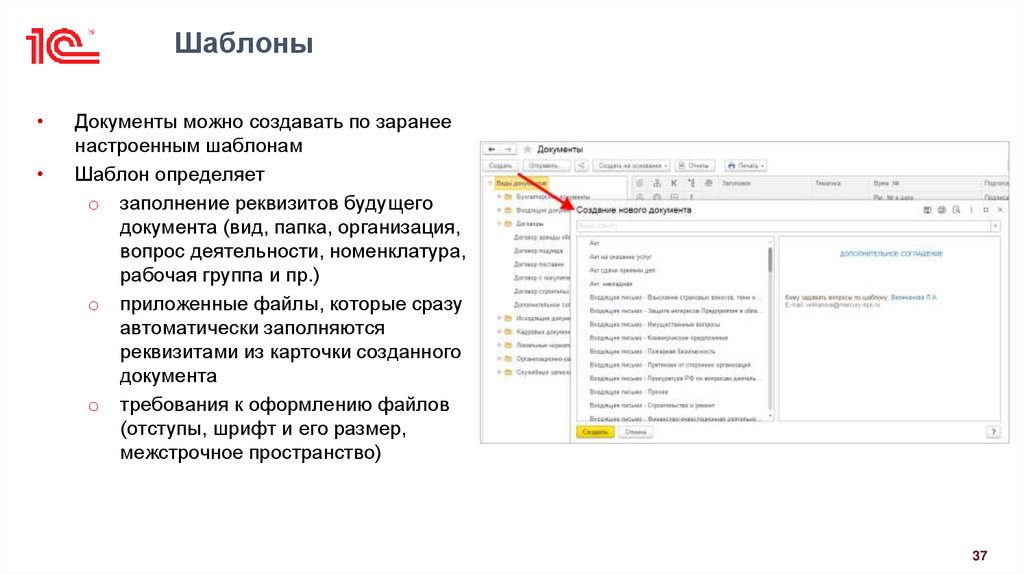Open the Создать на основании dropdown
The height and width of the screenshot is (574, 1024).
pyautogui.click(x=632, y=166)
